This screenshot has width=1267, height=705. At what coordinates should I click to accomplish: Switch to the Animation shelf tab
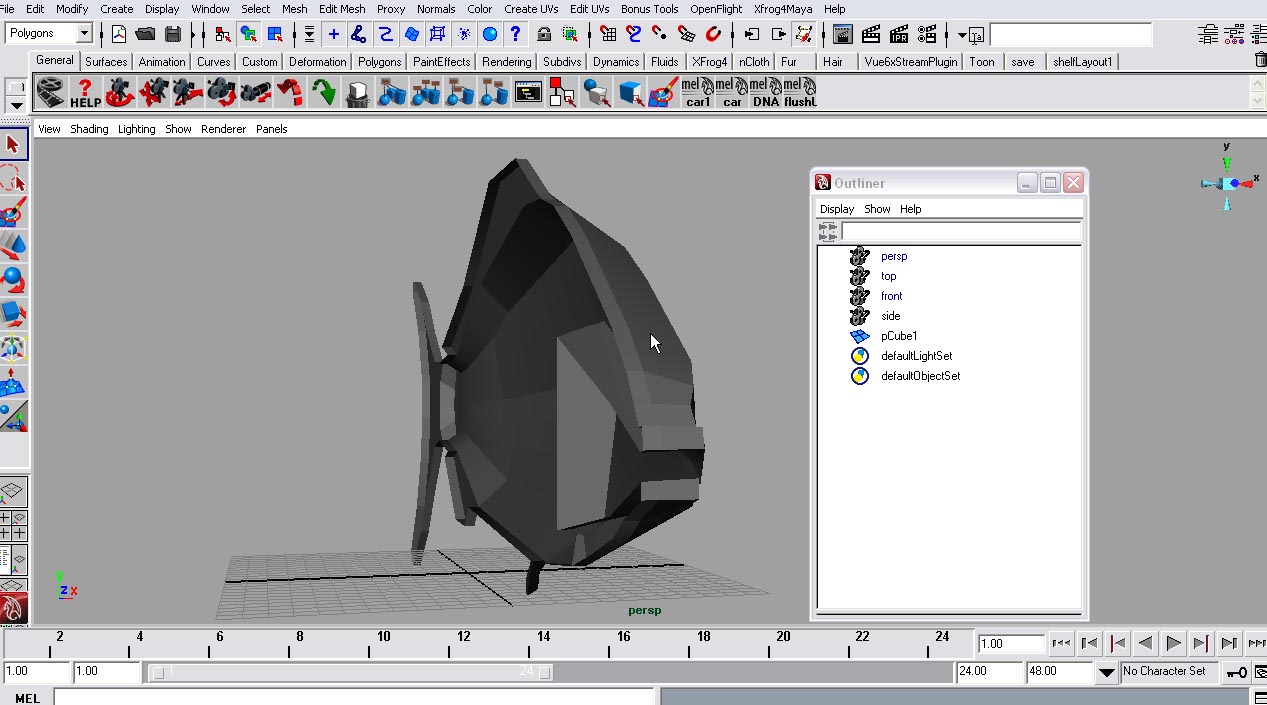coord(162,61)
